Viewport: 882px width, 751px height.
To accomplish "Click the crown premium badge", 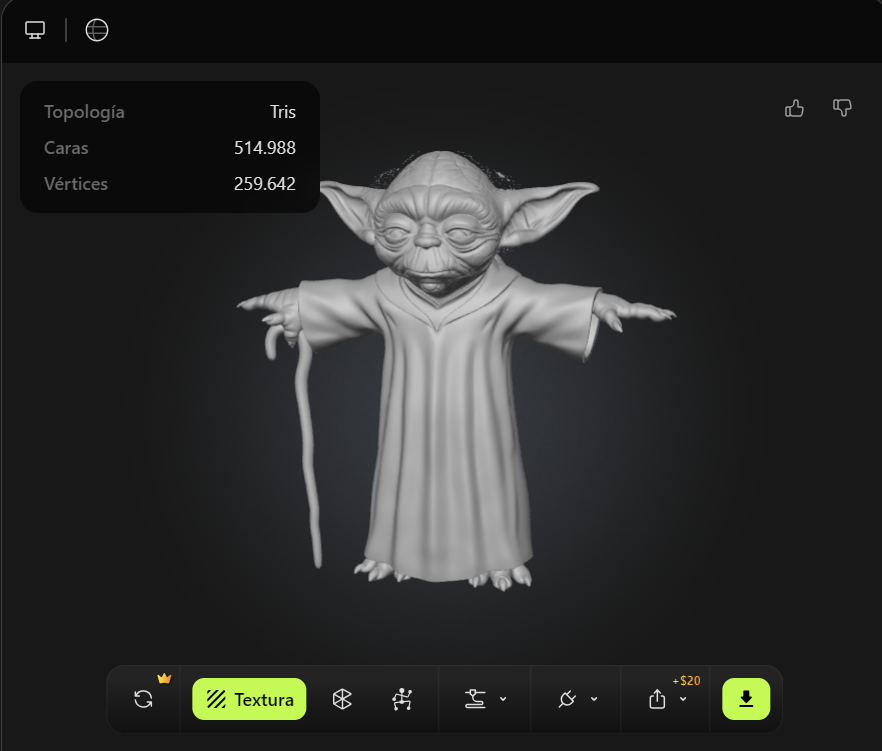I will click(164, 678).
